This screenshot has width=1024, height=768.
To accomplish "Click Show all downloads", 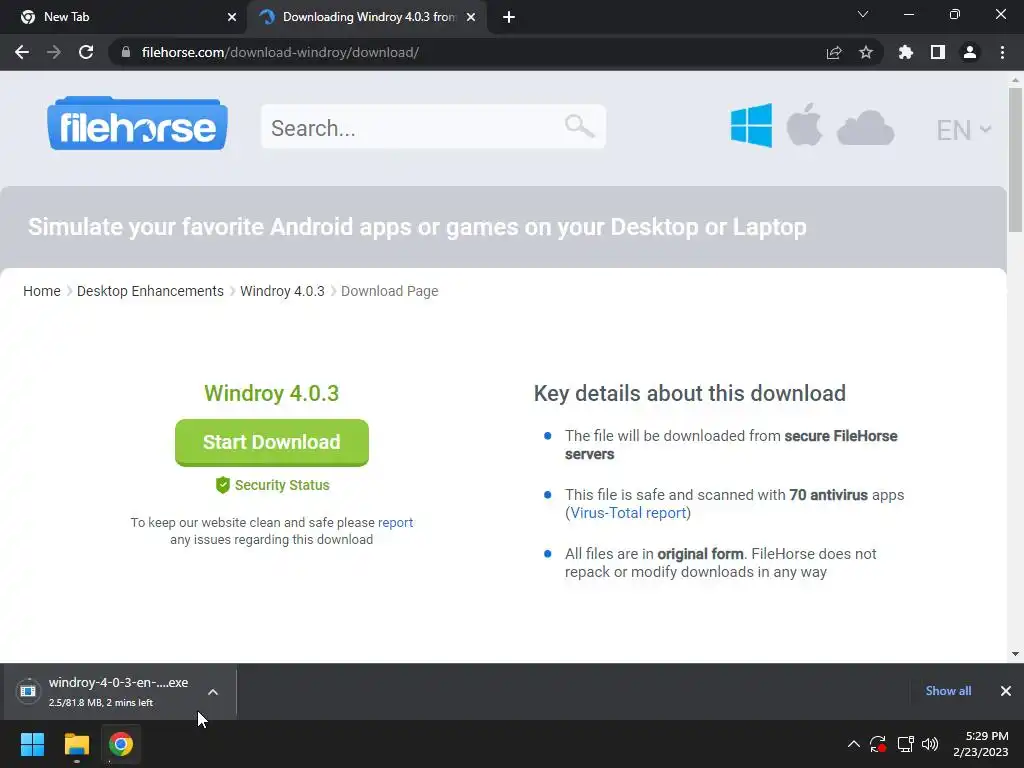I will [x=948, y=691].
